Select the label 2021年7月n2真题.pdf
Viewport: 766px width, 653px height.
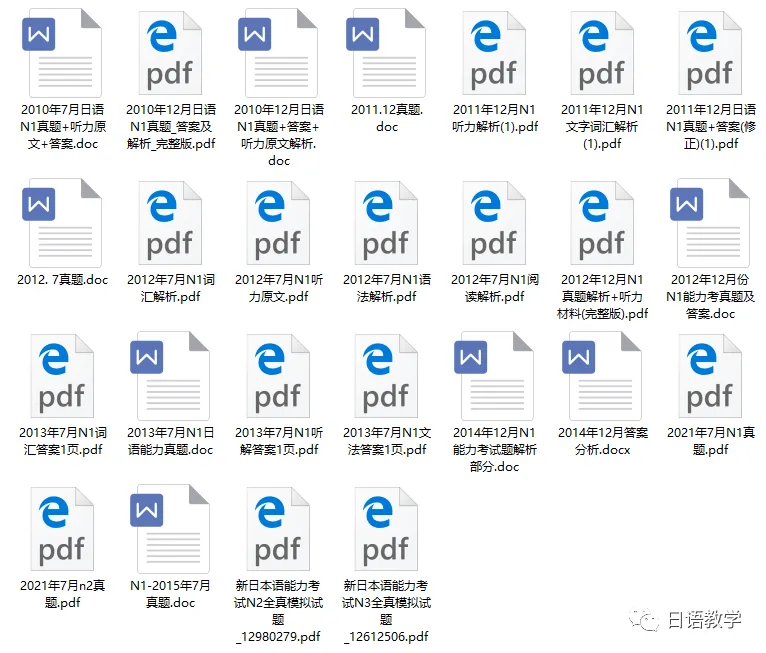point(63,594)
